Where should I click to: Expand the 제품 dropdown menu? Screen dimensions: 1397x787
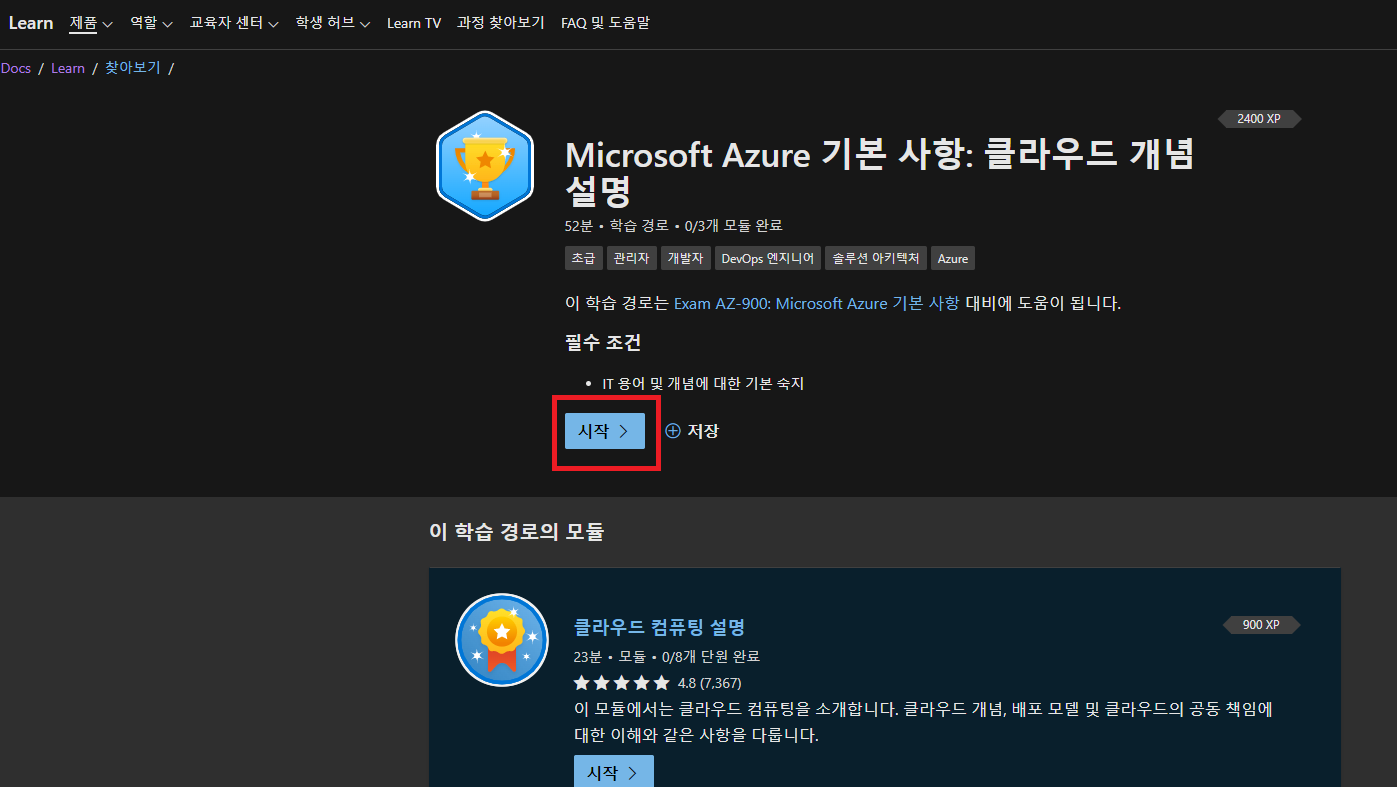click(x=91, y=22)
